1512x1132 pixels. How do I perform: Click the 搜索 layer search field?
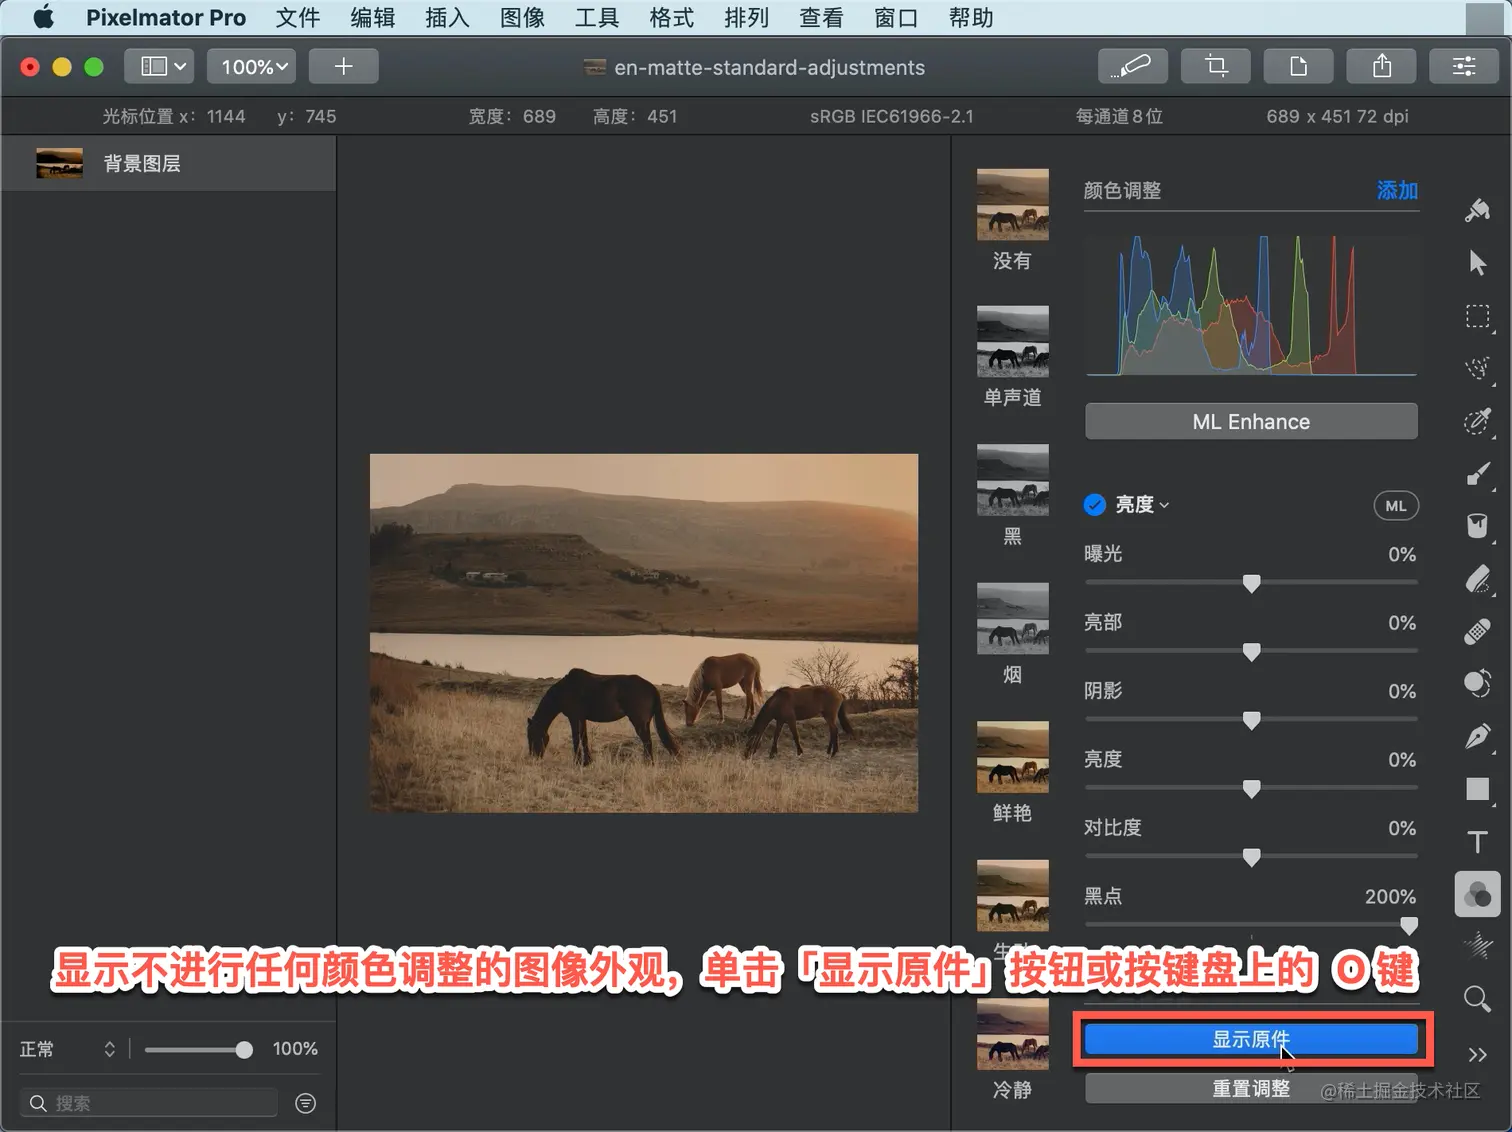tap(148, 1103)
